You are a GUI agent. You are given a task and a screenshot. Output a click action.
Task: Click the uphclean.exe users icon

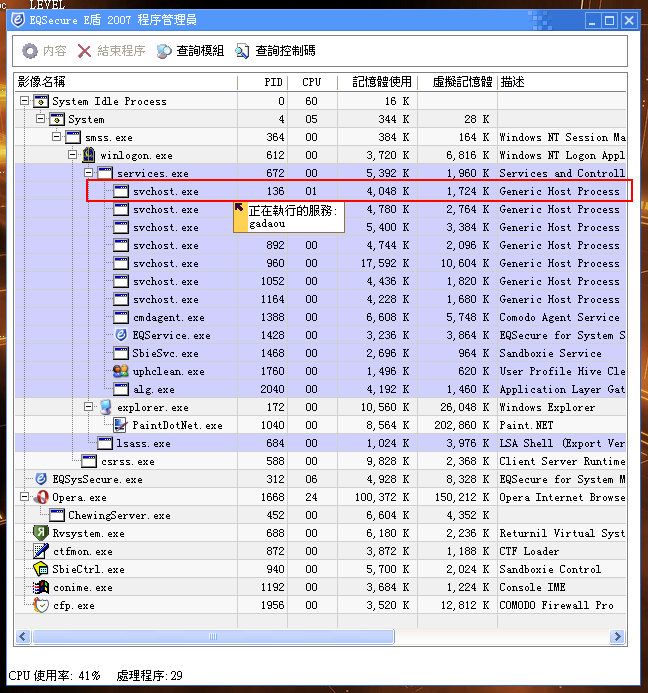click(x=121, y=371)
